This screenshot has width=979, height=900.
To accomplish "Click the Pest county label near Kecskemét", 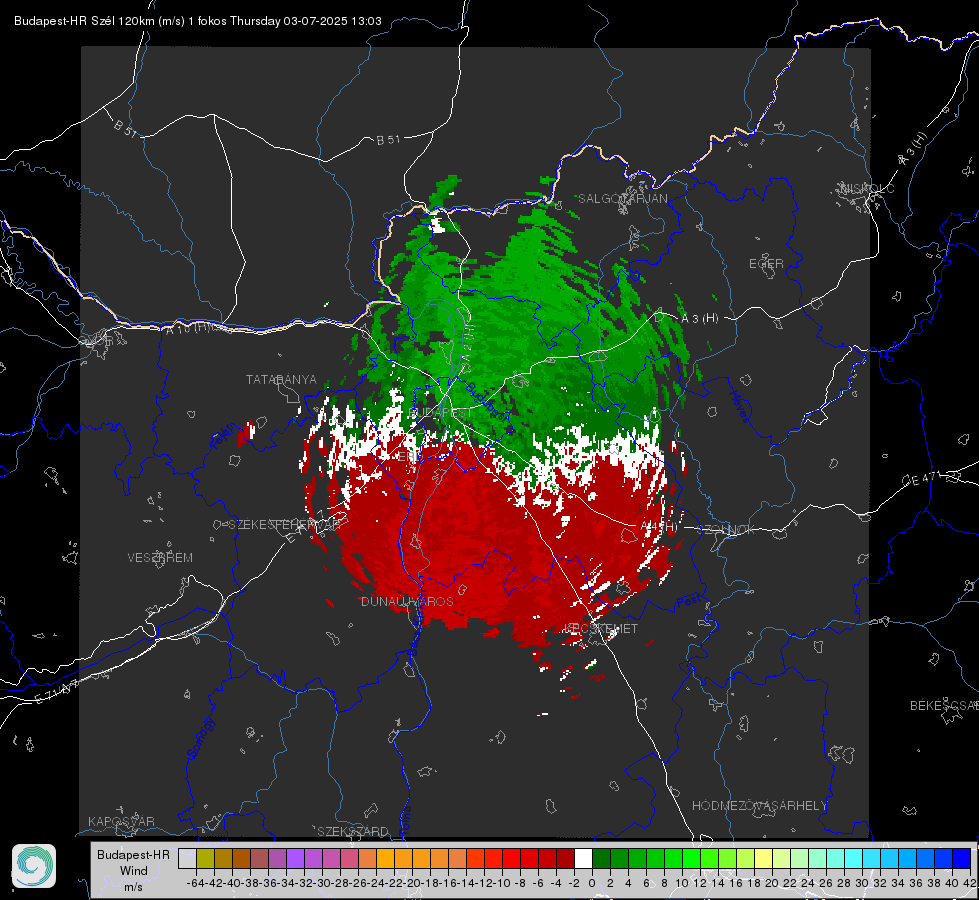I will (x=689, y=602).
